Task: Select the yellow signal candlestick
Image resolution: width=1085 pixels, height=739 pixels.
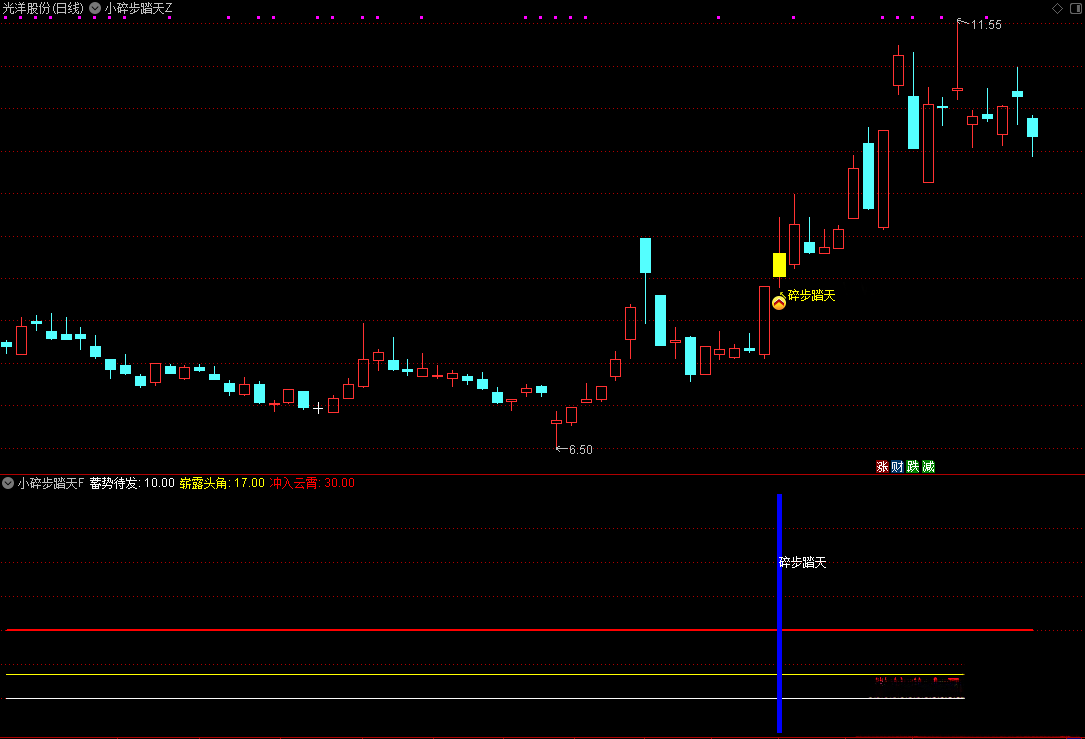Action: coord(779,265)
